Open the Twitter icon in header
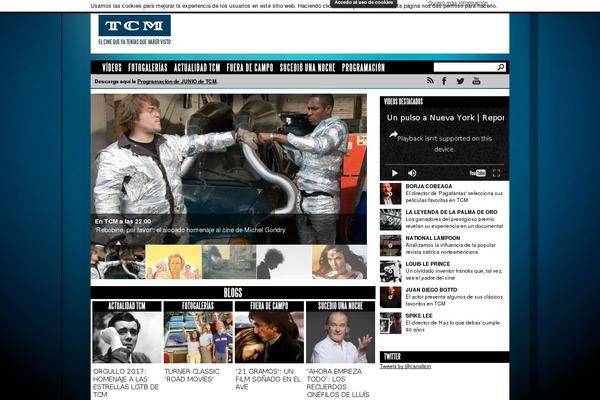This screenshot has height=400, width=600. pyautogui.click(x=461, y=81)
